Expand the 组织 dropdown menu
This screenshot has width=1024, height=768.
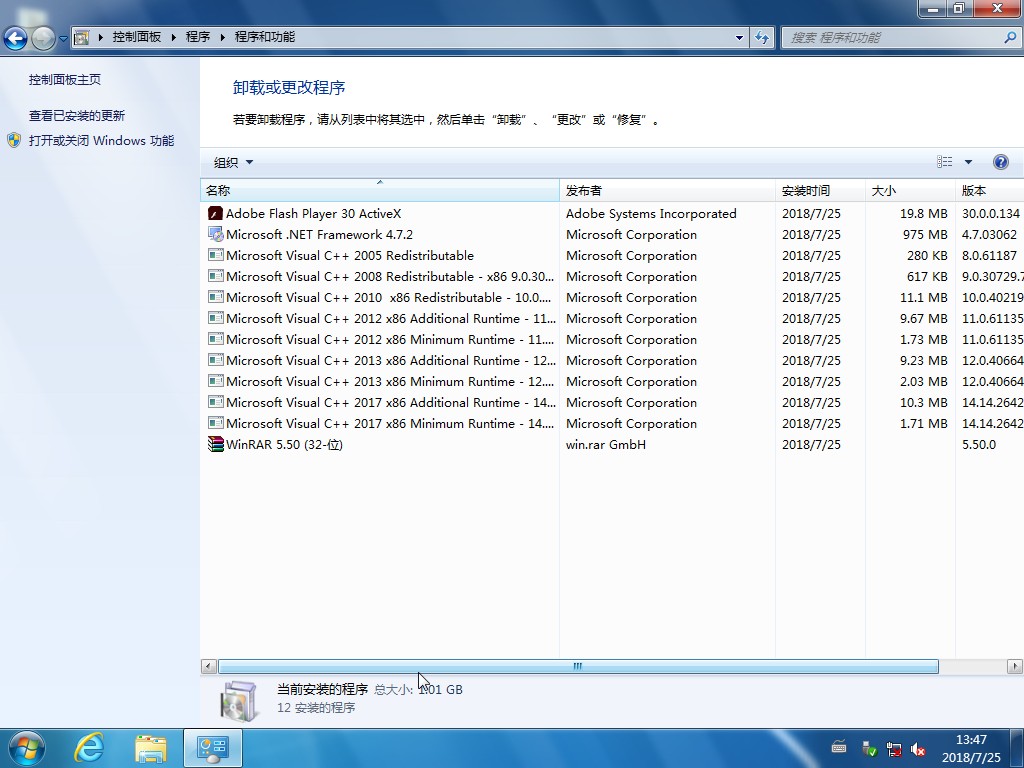233,162
